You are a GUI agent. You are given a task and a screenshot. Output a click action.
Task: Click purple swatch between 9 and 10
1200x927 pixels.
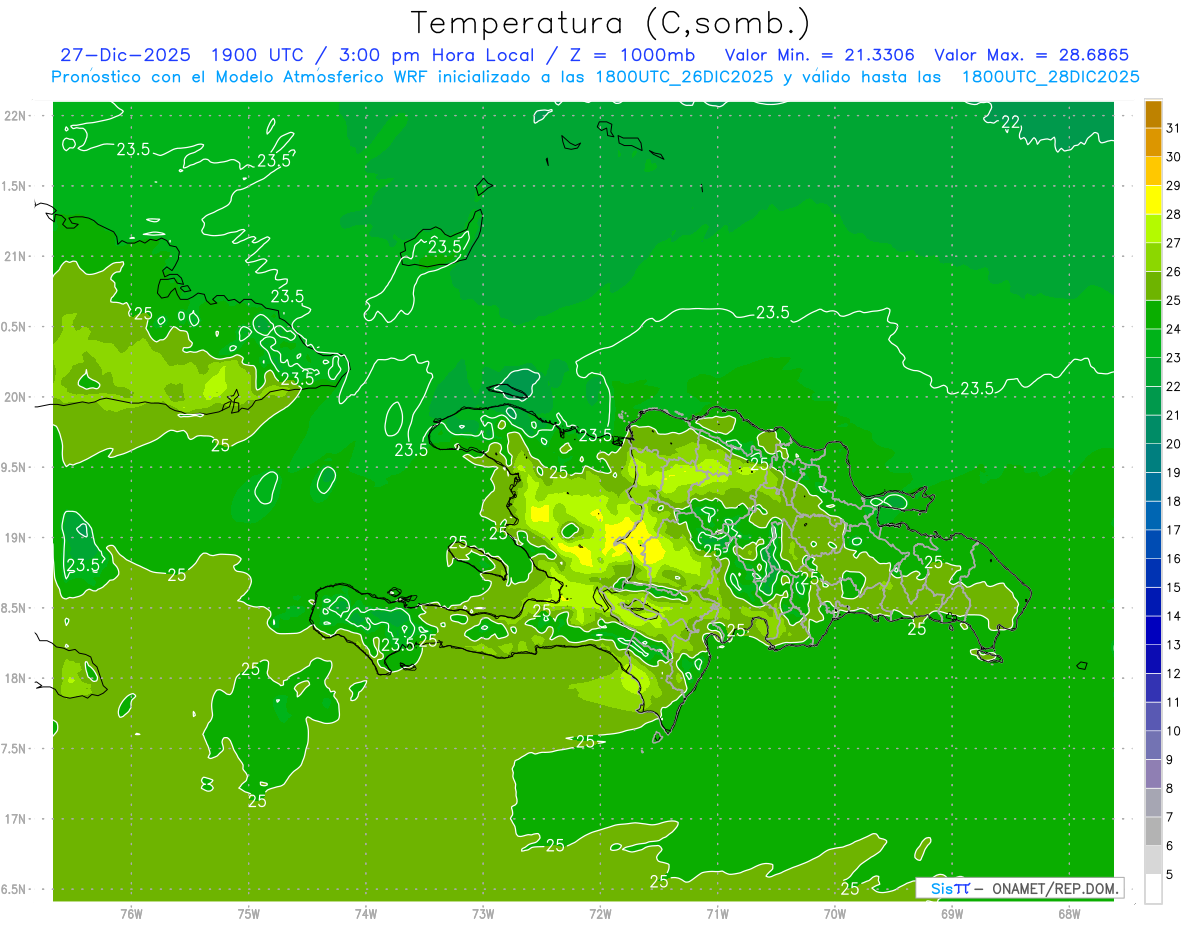click(1153, 745)
